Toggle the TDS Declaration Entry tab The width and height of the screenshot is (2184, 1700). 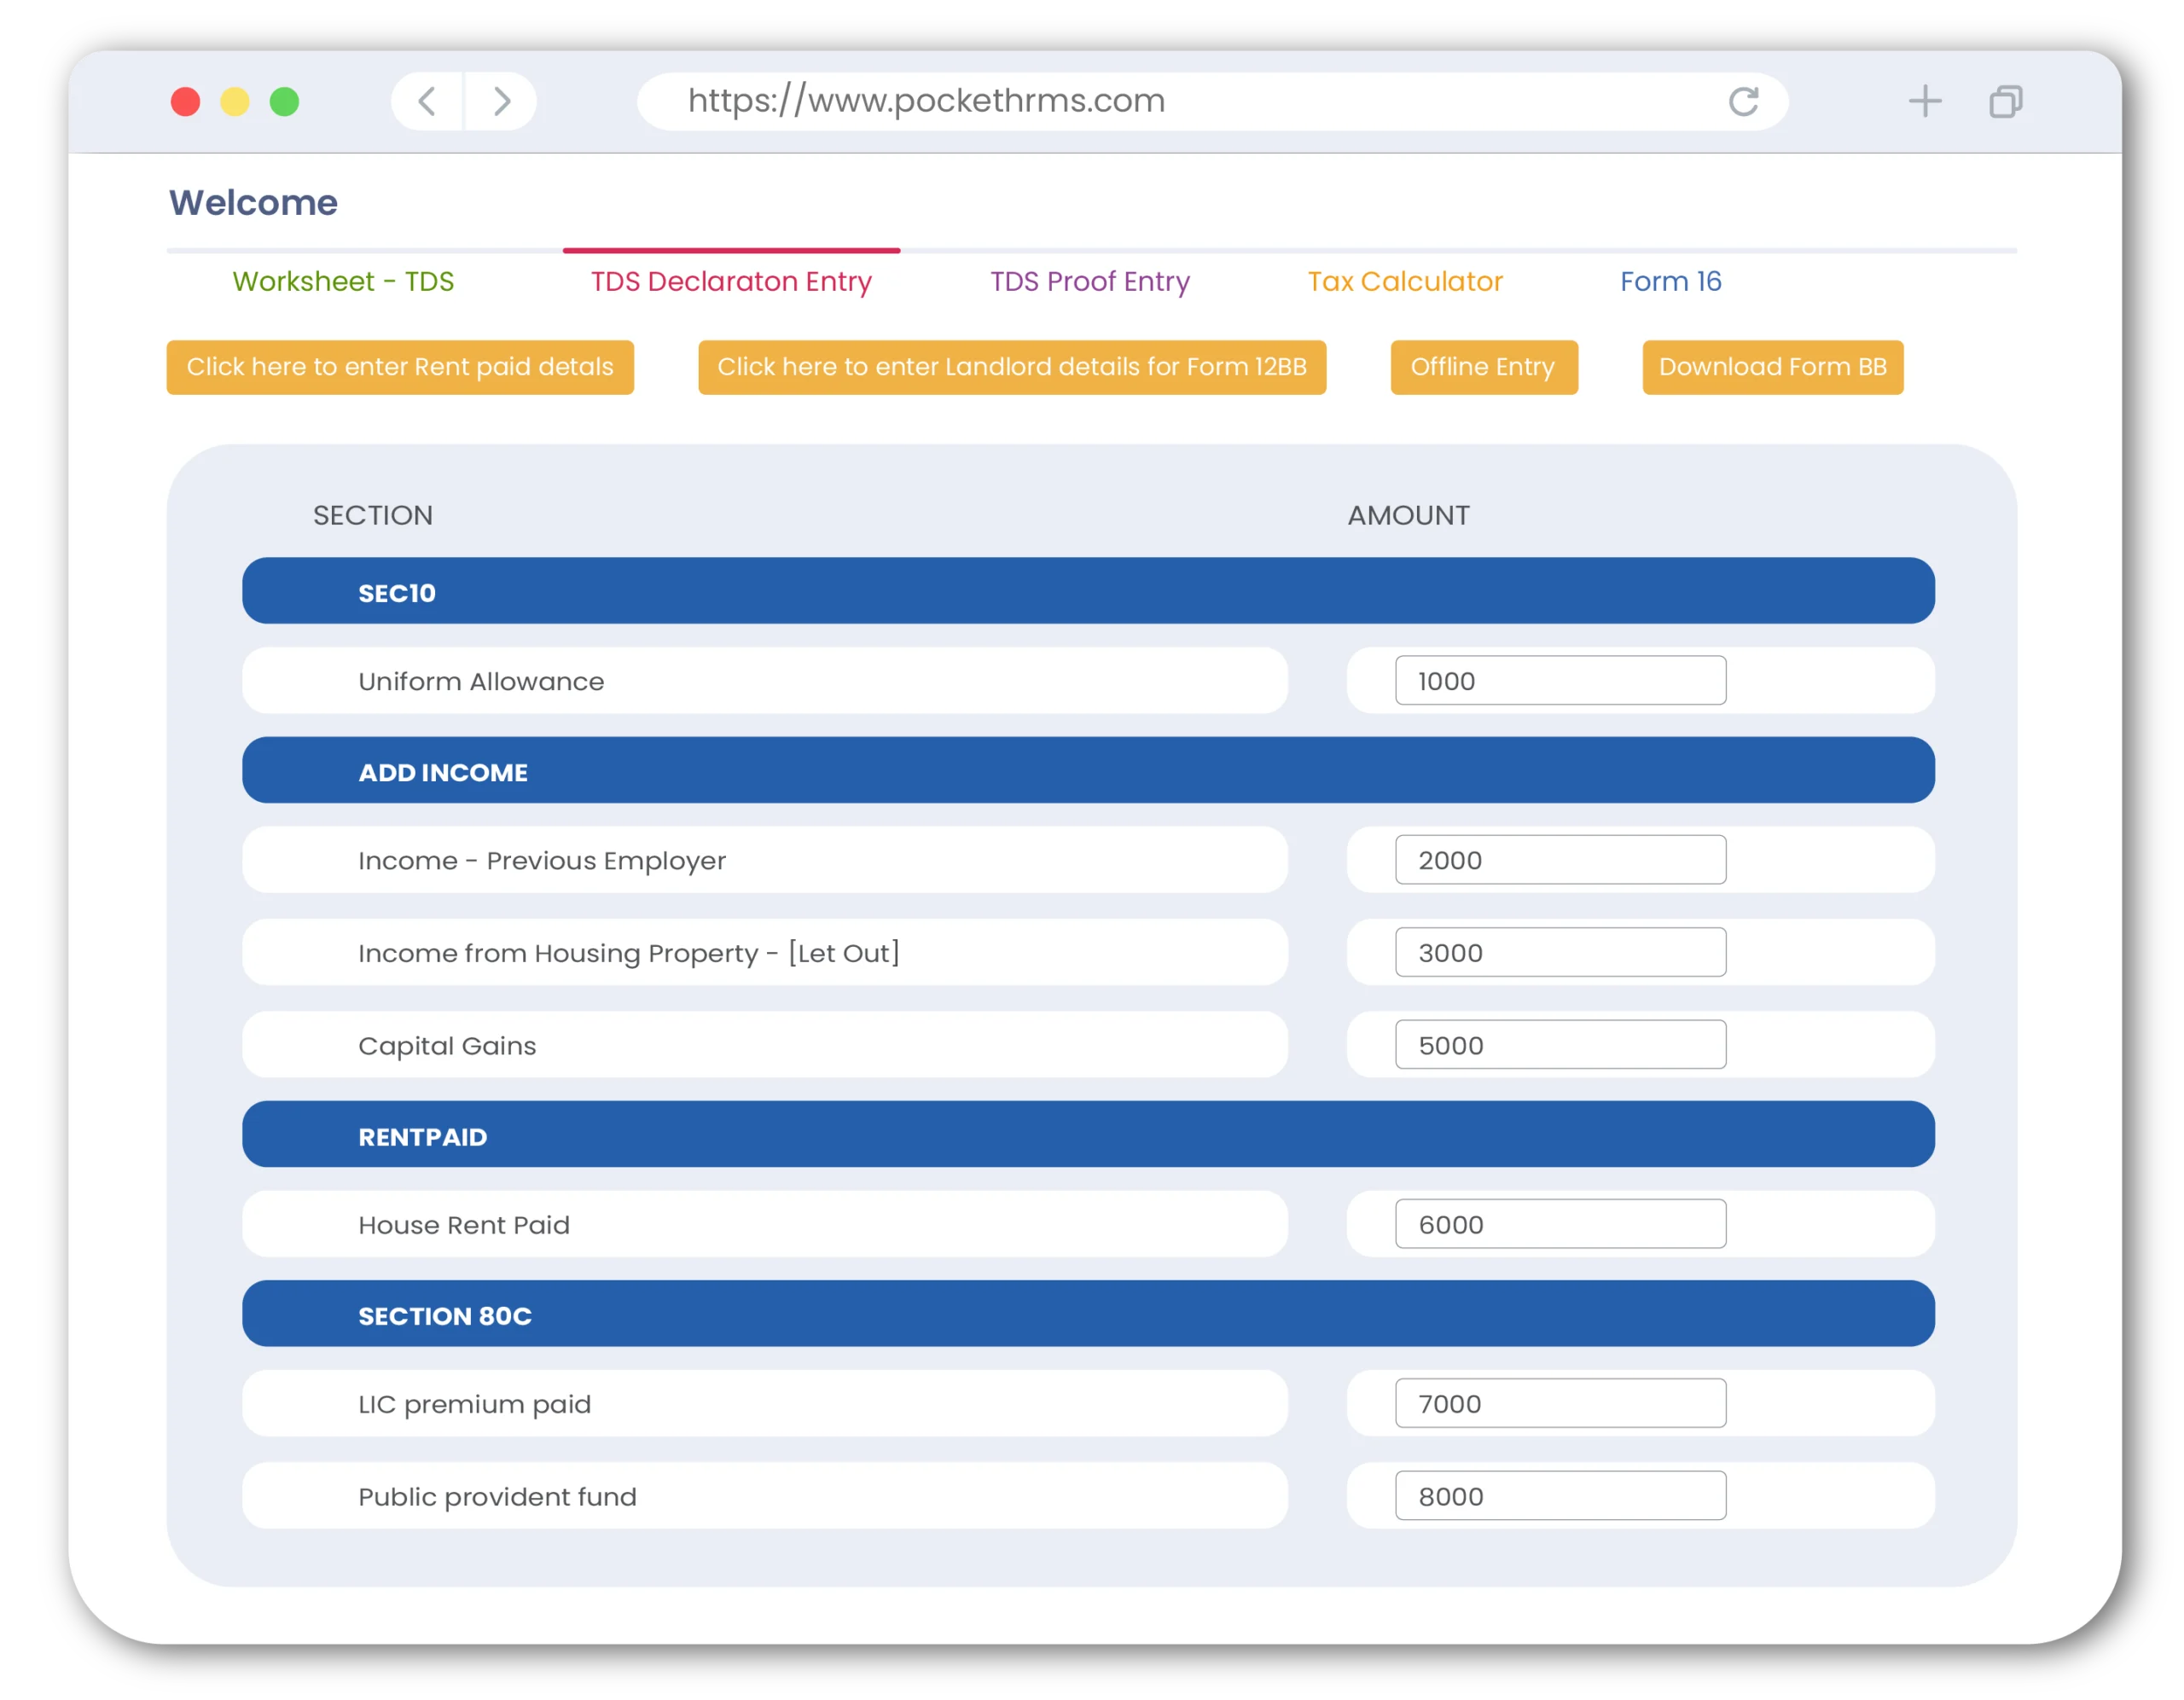pyautogui.click(x=730, y=280)
